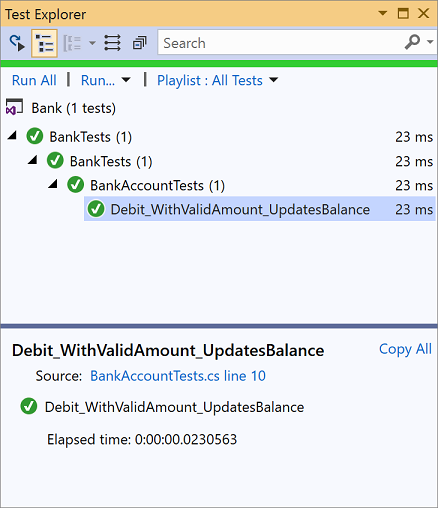Click the Group By toolbar icon
The image size is (438, 508).
pyautogui.click(x=72, y=43)
